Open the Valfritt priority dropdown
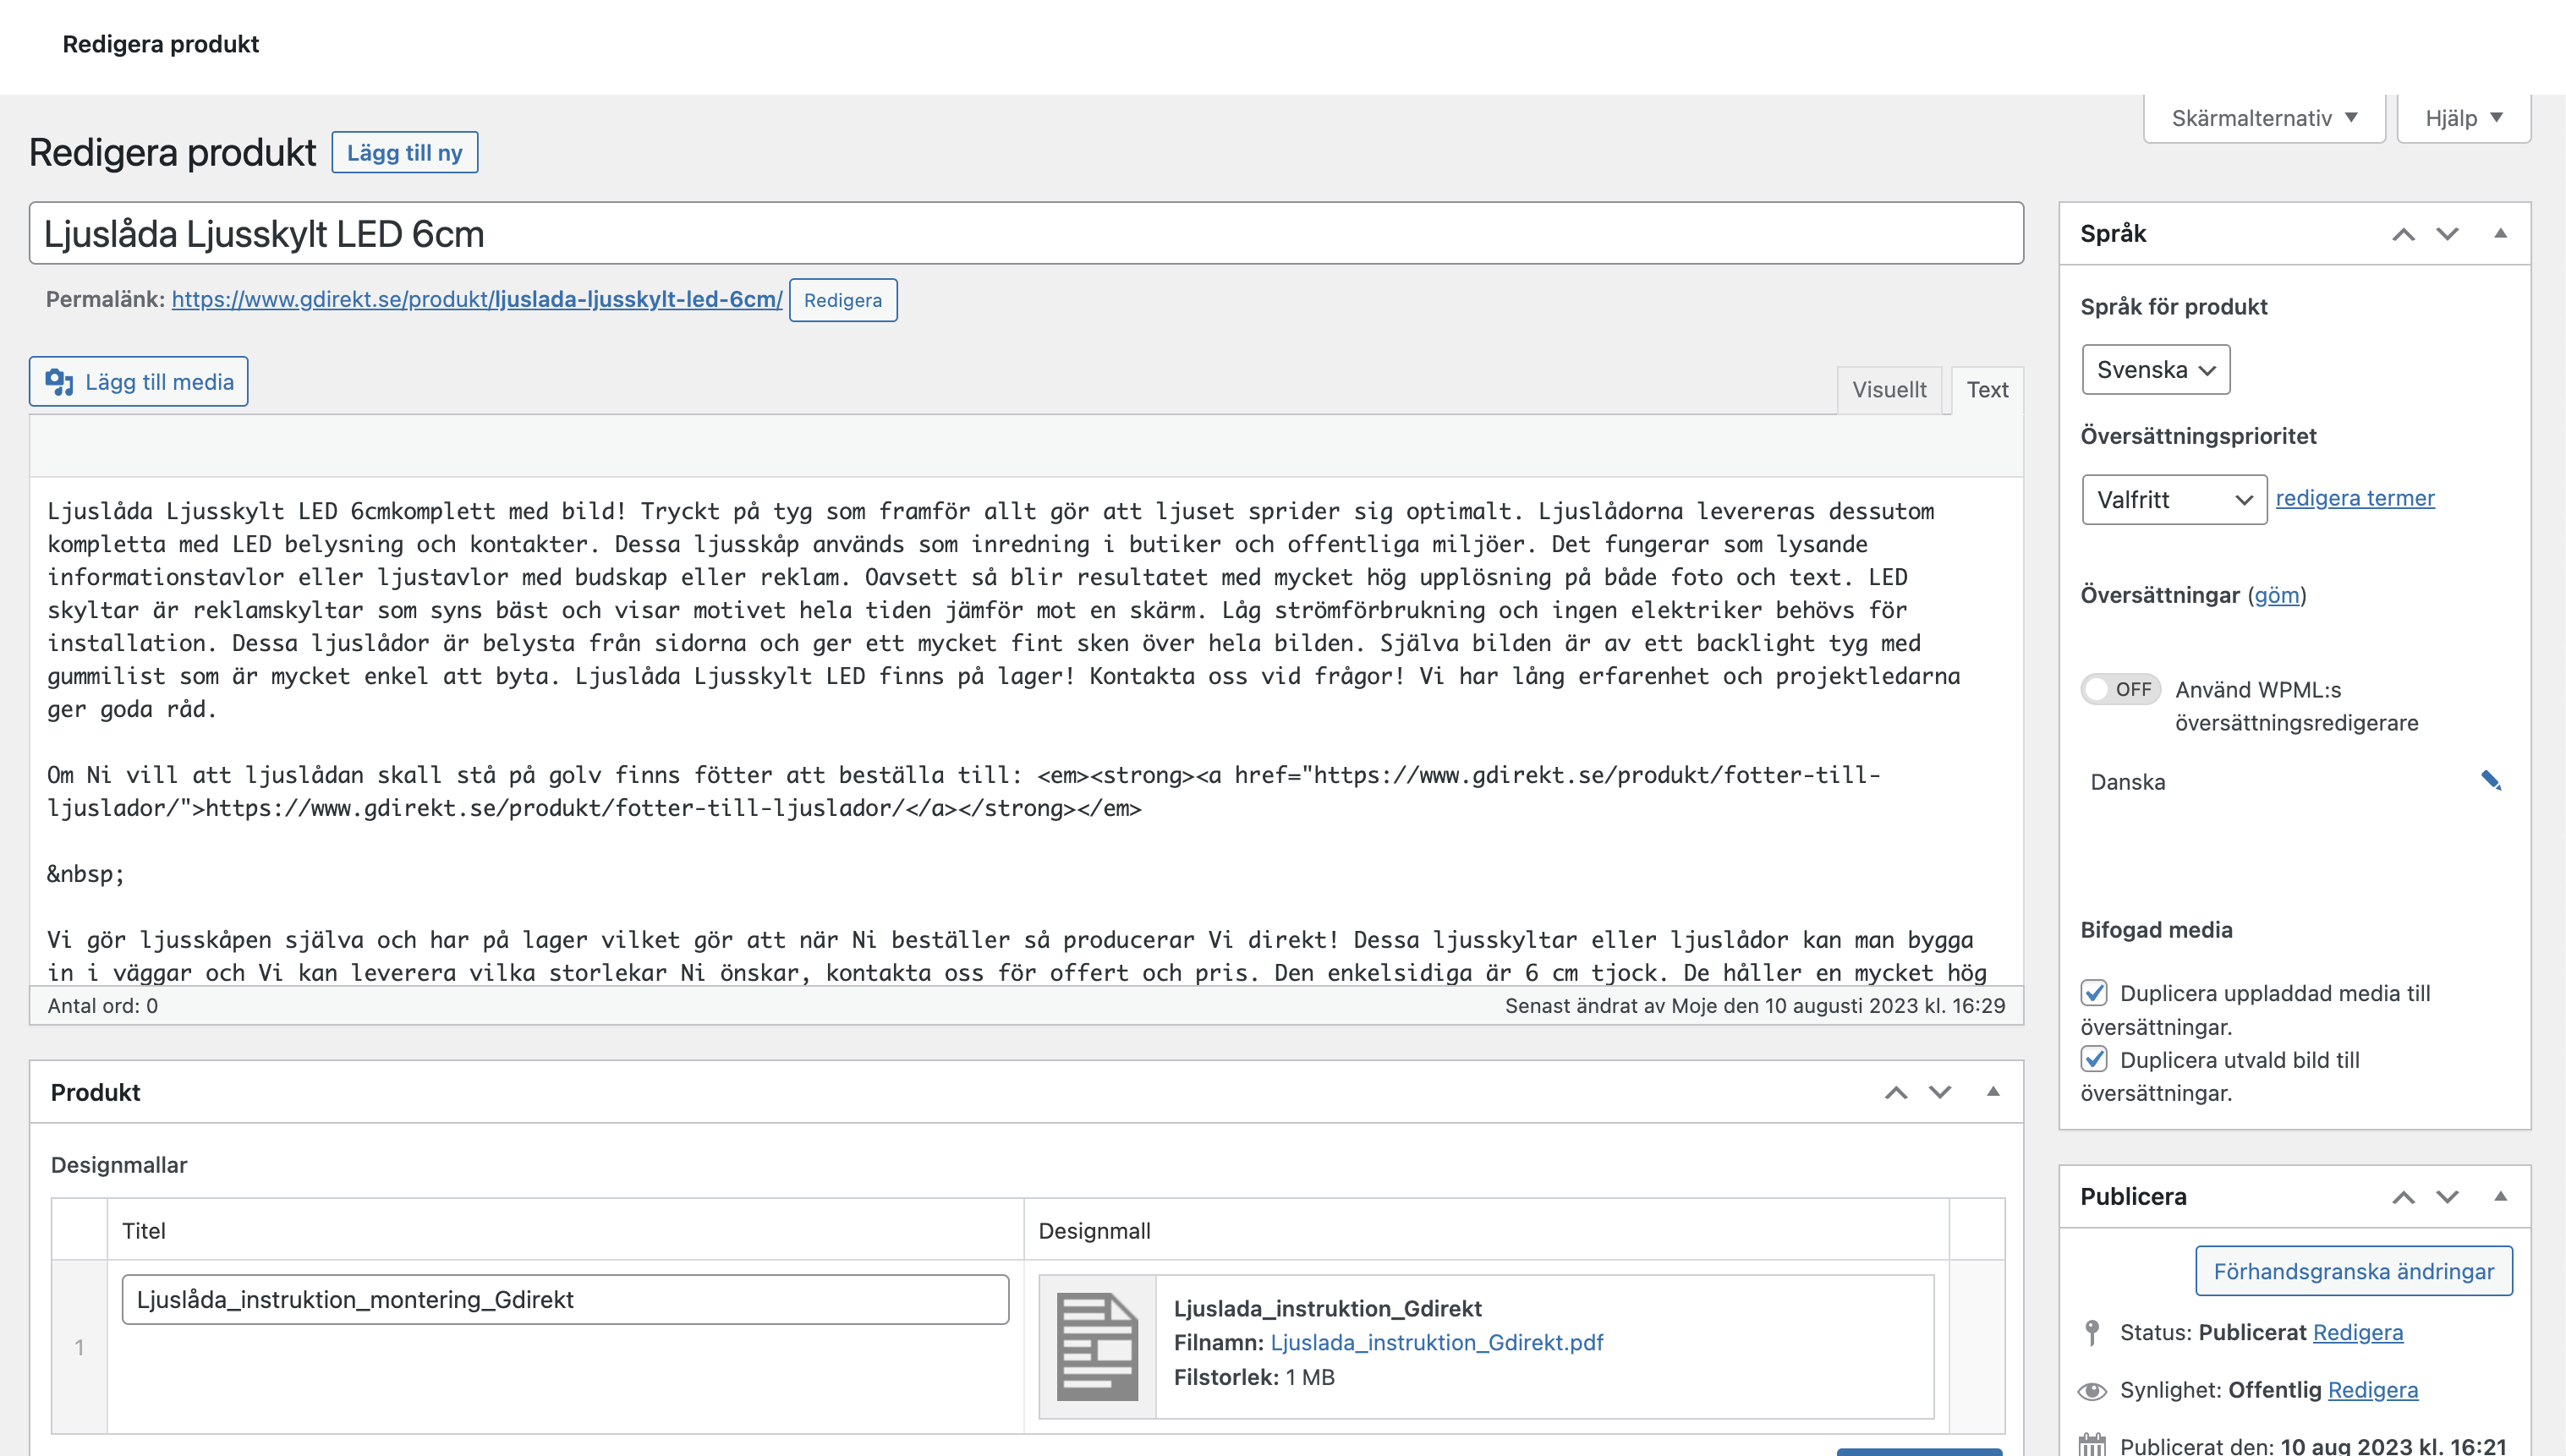Screen dimensions: 2566x1456 pyautogui.click(x=2173, y=499)
